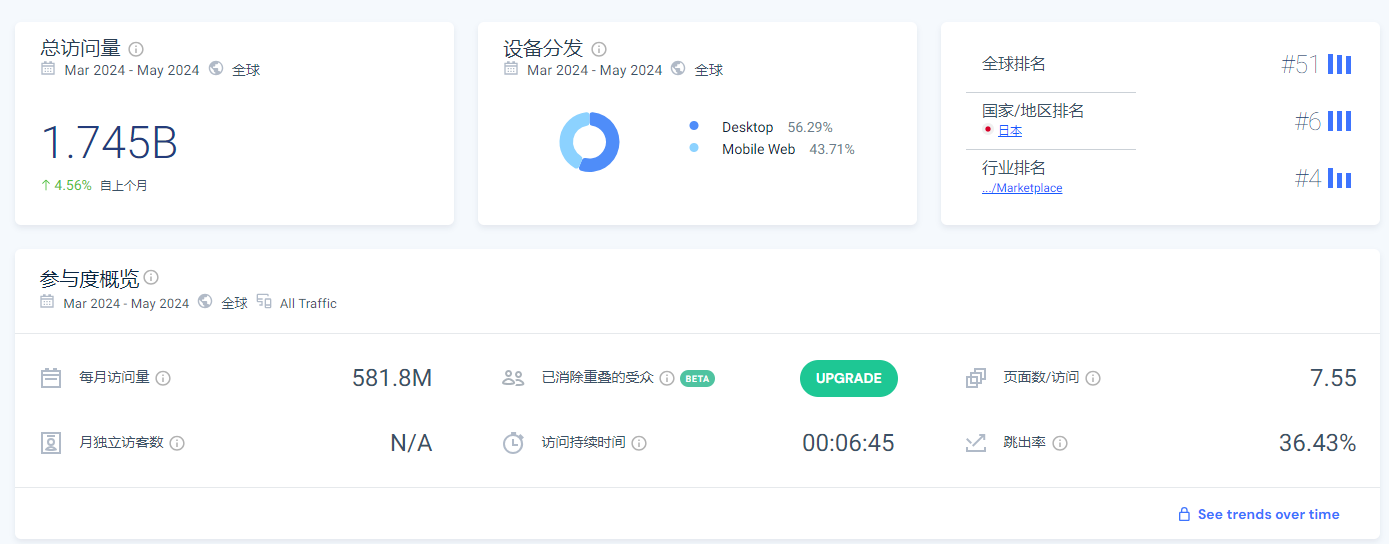Click pages icon beside 页面数/访问

[976, 378]
